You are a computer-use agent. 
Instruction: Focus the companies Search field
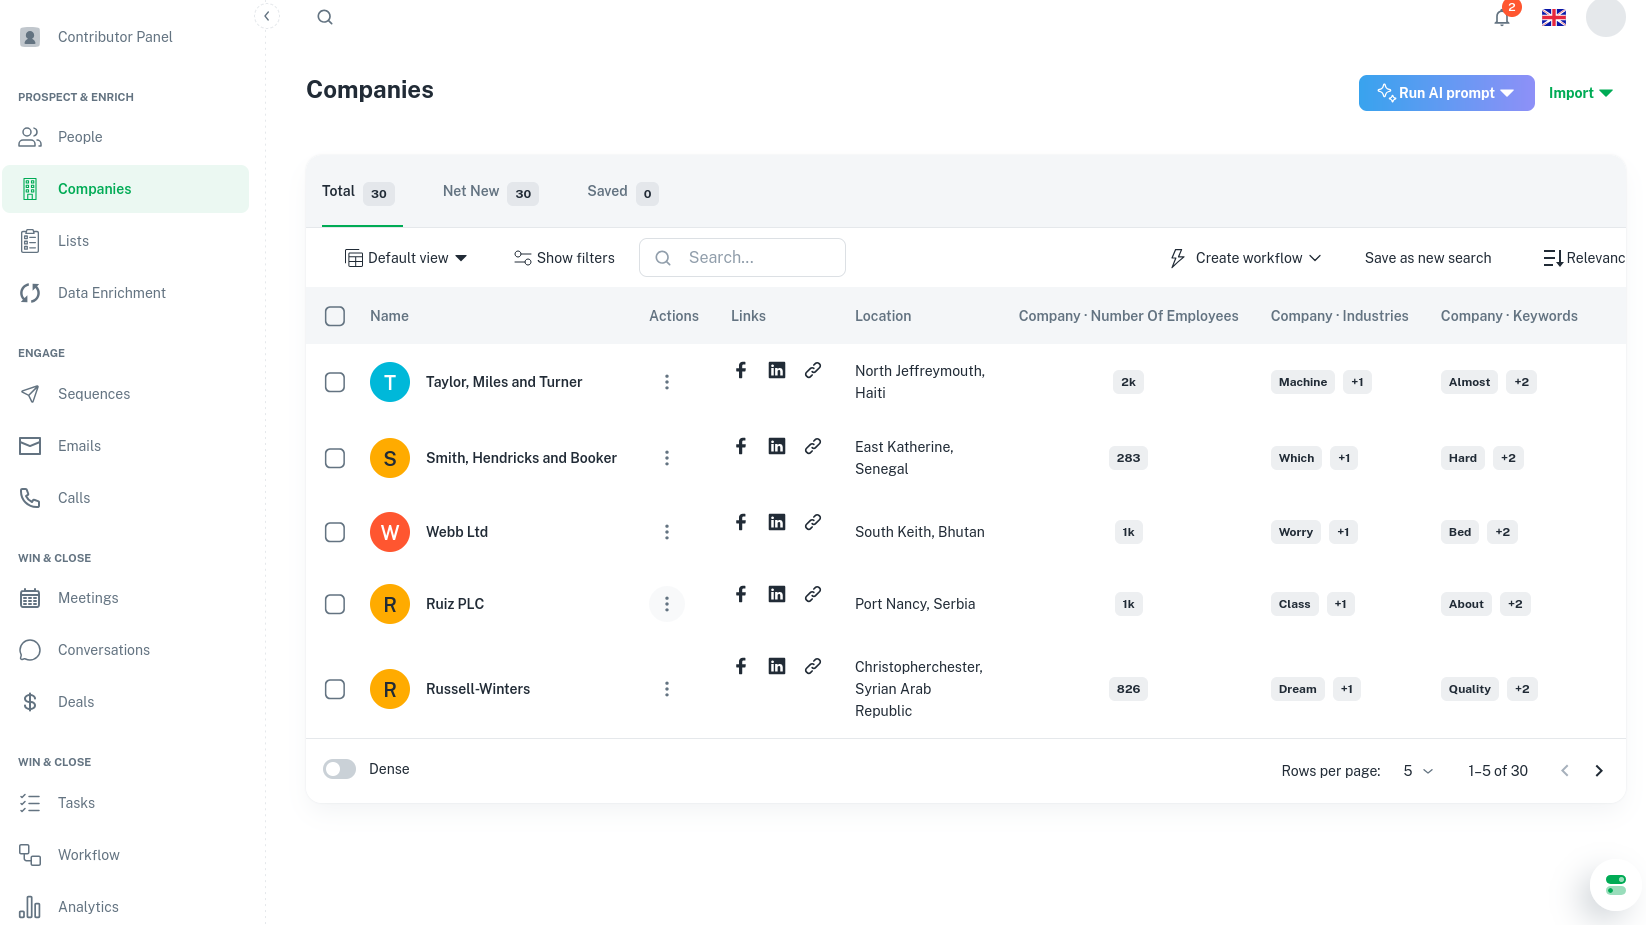point(742,258)
